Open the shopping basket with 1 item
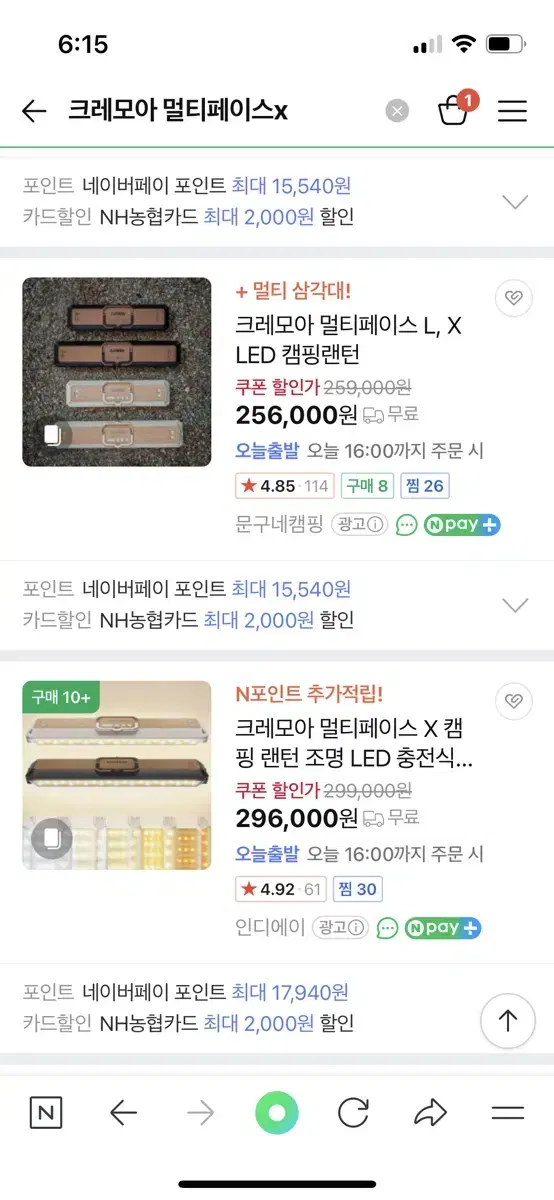This screenshot has width=554, height=1200. 455,109
